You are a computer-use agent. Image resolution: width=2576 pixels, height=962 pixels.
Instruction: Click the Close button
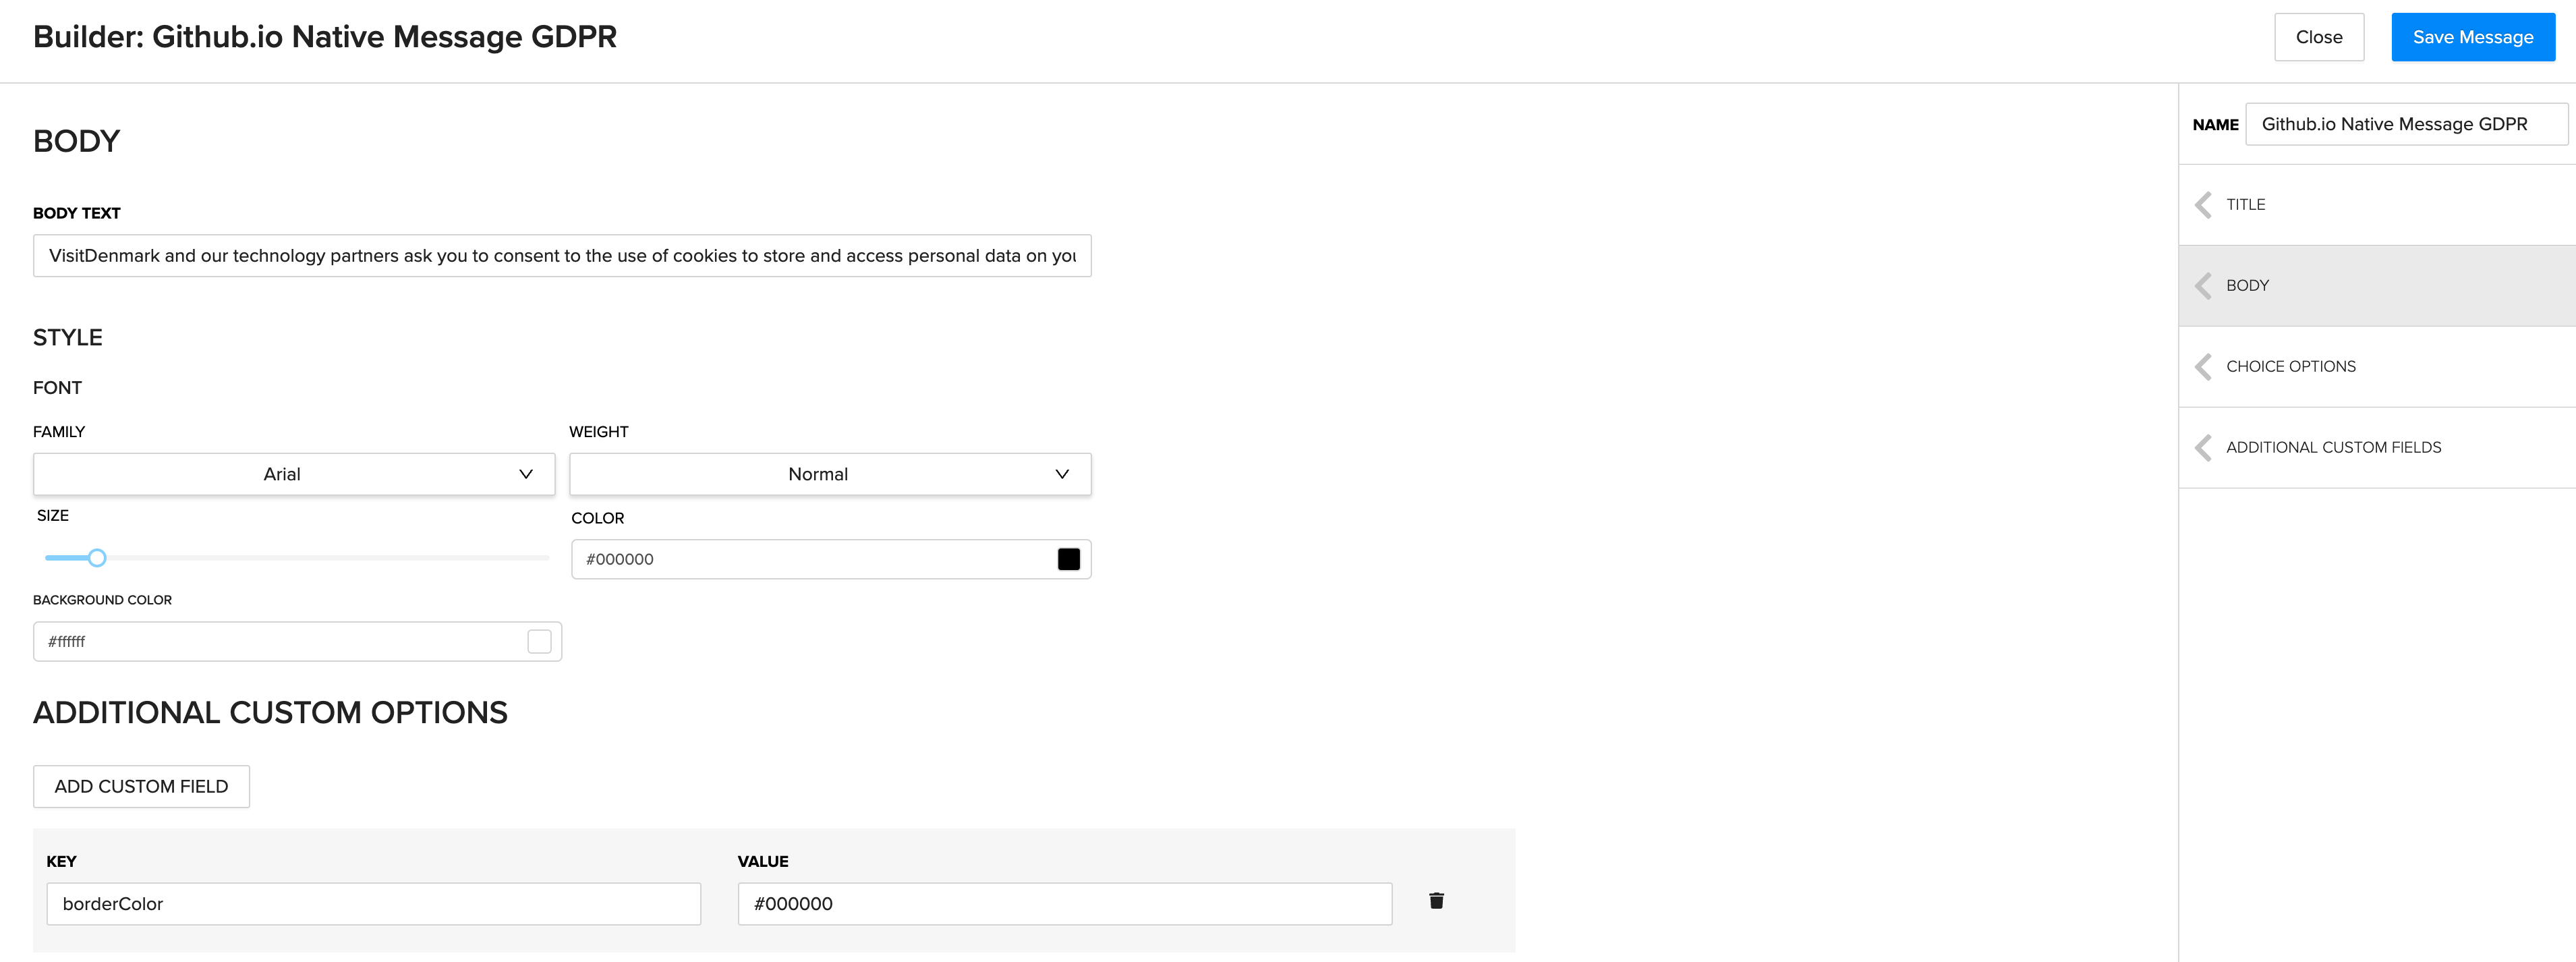pyautogui.click(x=2318, y=37)
